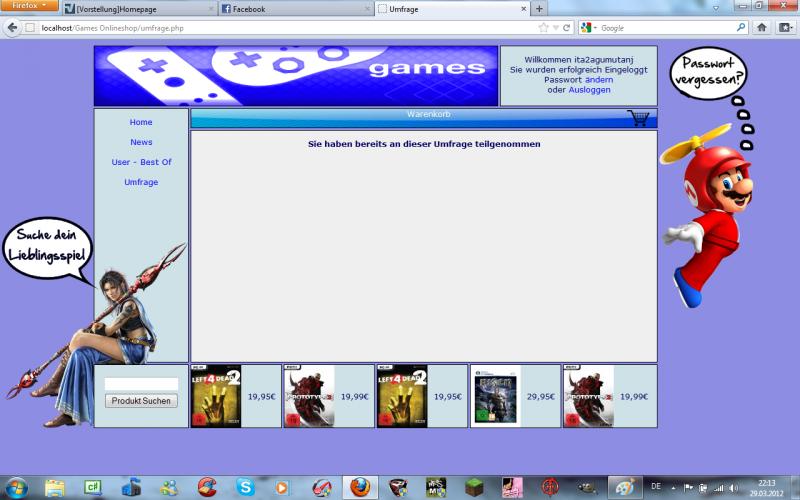Expand the Google search engine selector
Viewport: 800px width, 500px height.
click(x=588, y=28)
